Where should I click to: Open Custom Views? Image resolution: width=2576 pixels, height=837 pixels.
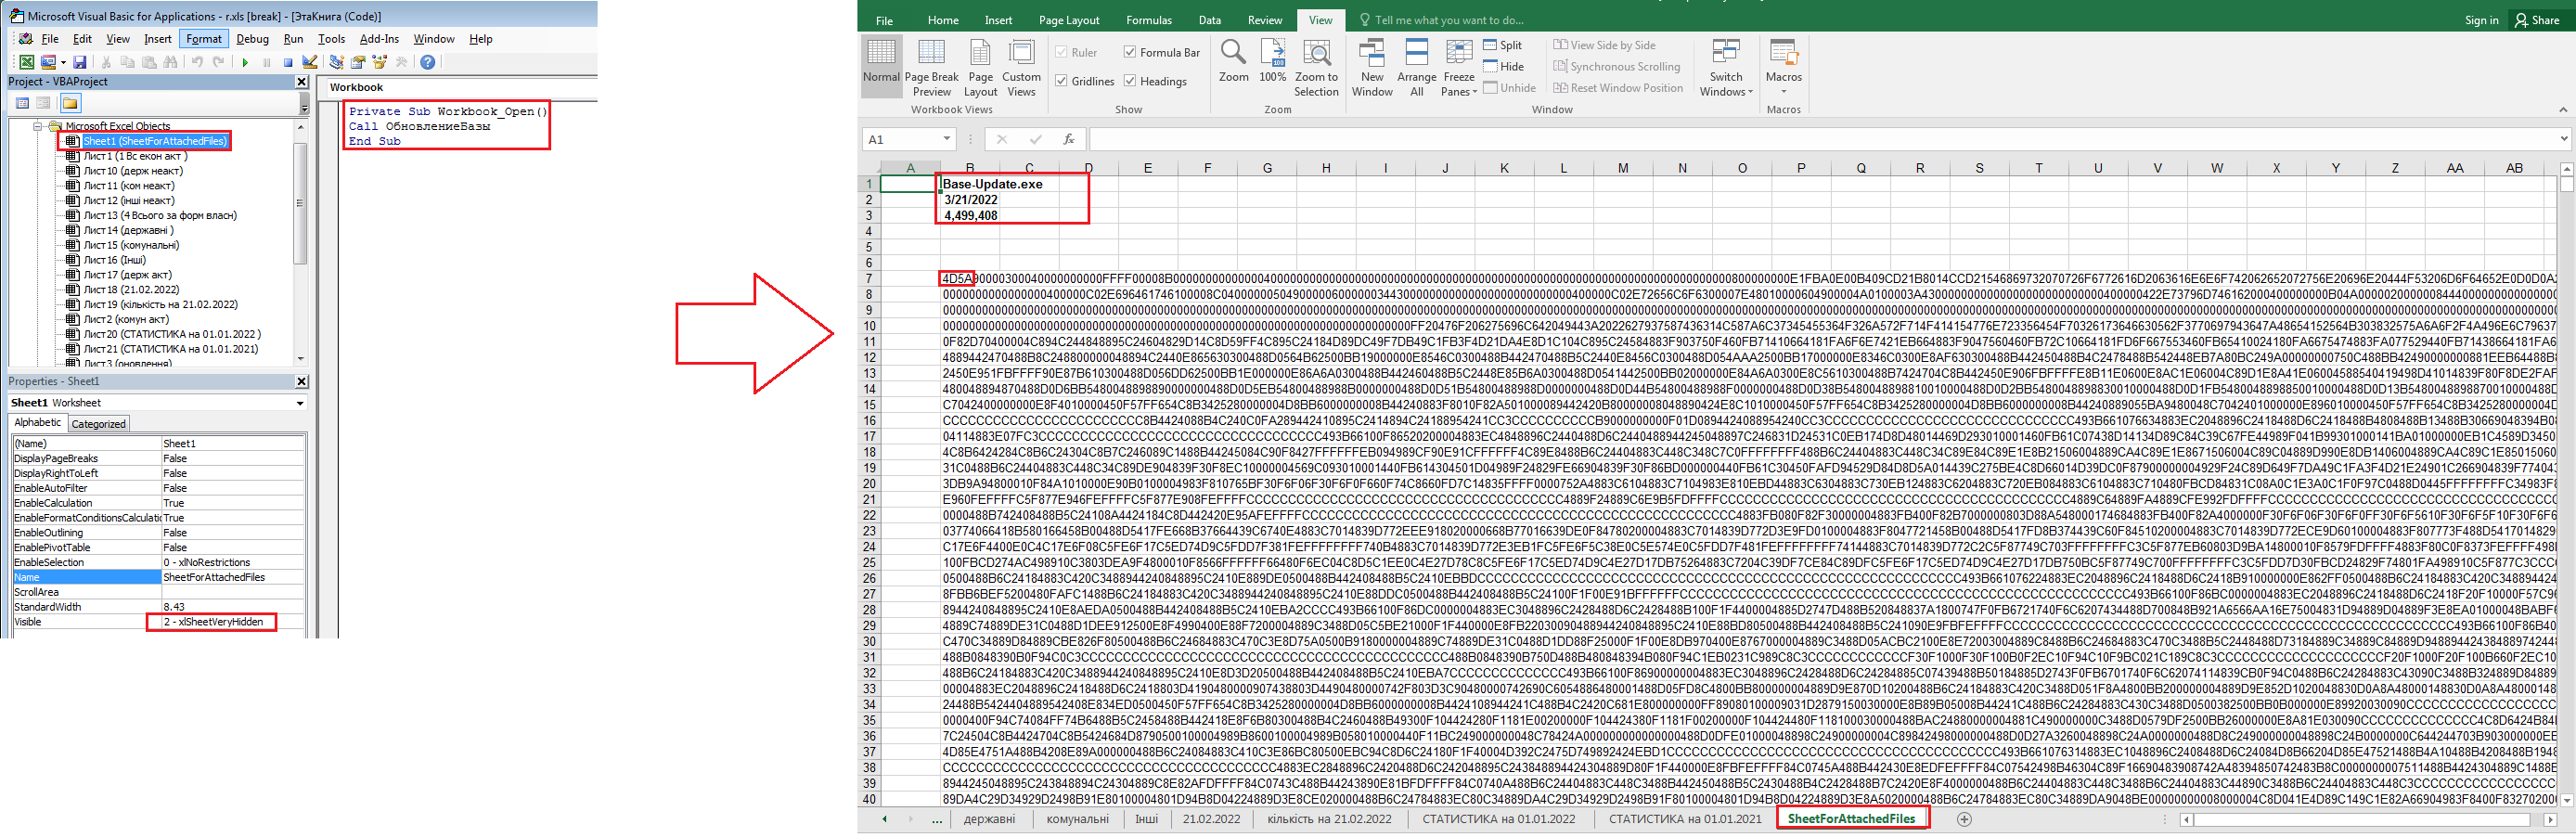tap(1021, 68)
